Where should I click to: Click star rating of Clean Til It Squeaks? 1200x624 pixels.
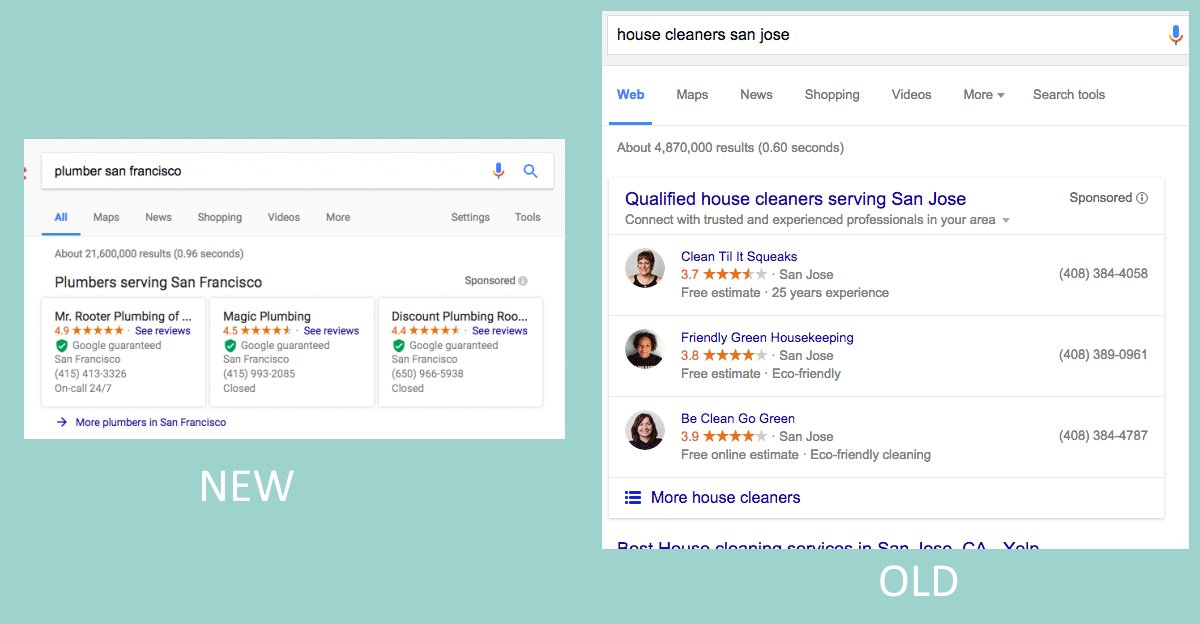(x=735, y=274)
